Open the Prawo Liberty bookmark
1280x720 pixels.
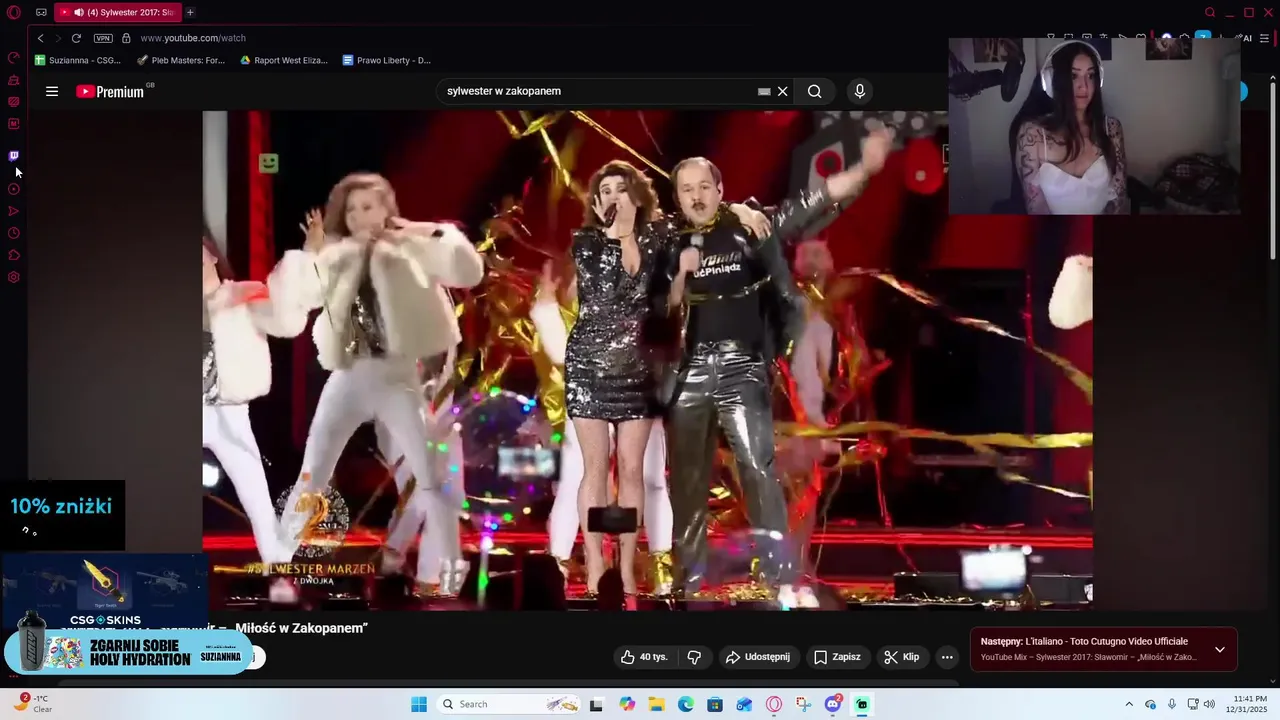point(387,60)
